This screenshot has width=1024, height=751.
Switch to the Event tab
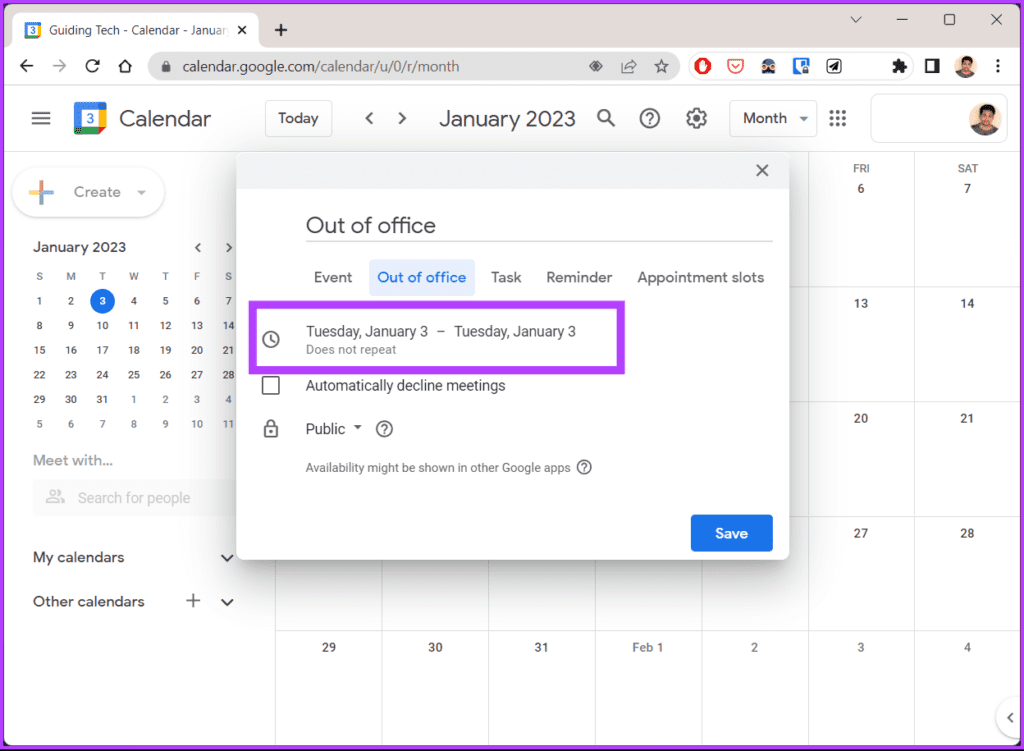(x=333, y=278)
